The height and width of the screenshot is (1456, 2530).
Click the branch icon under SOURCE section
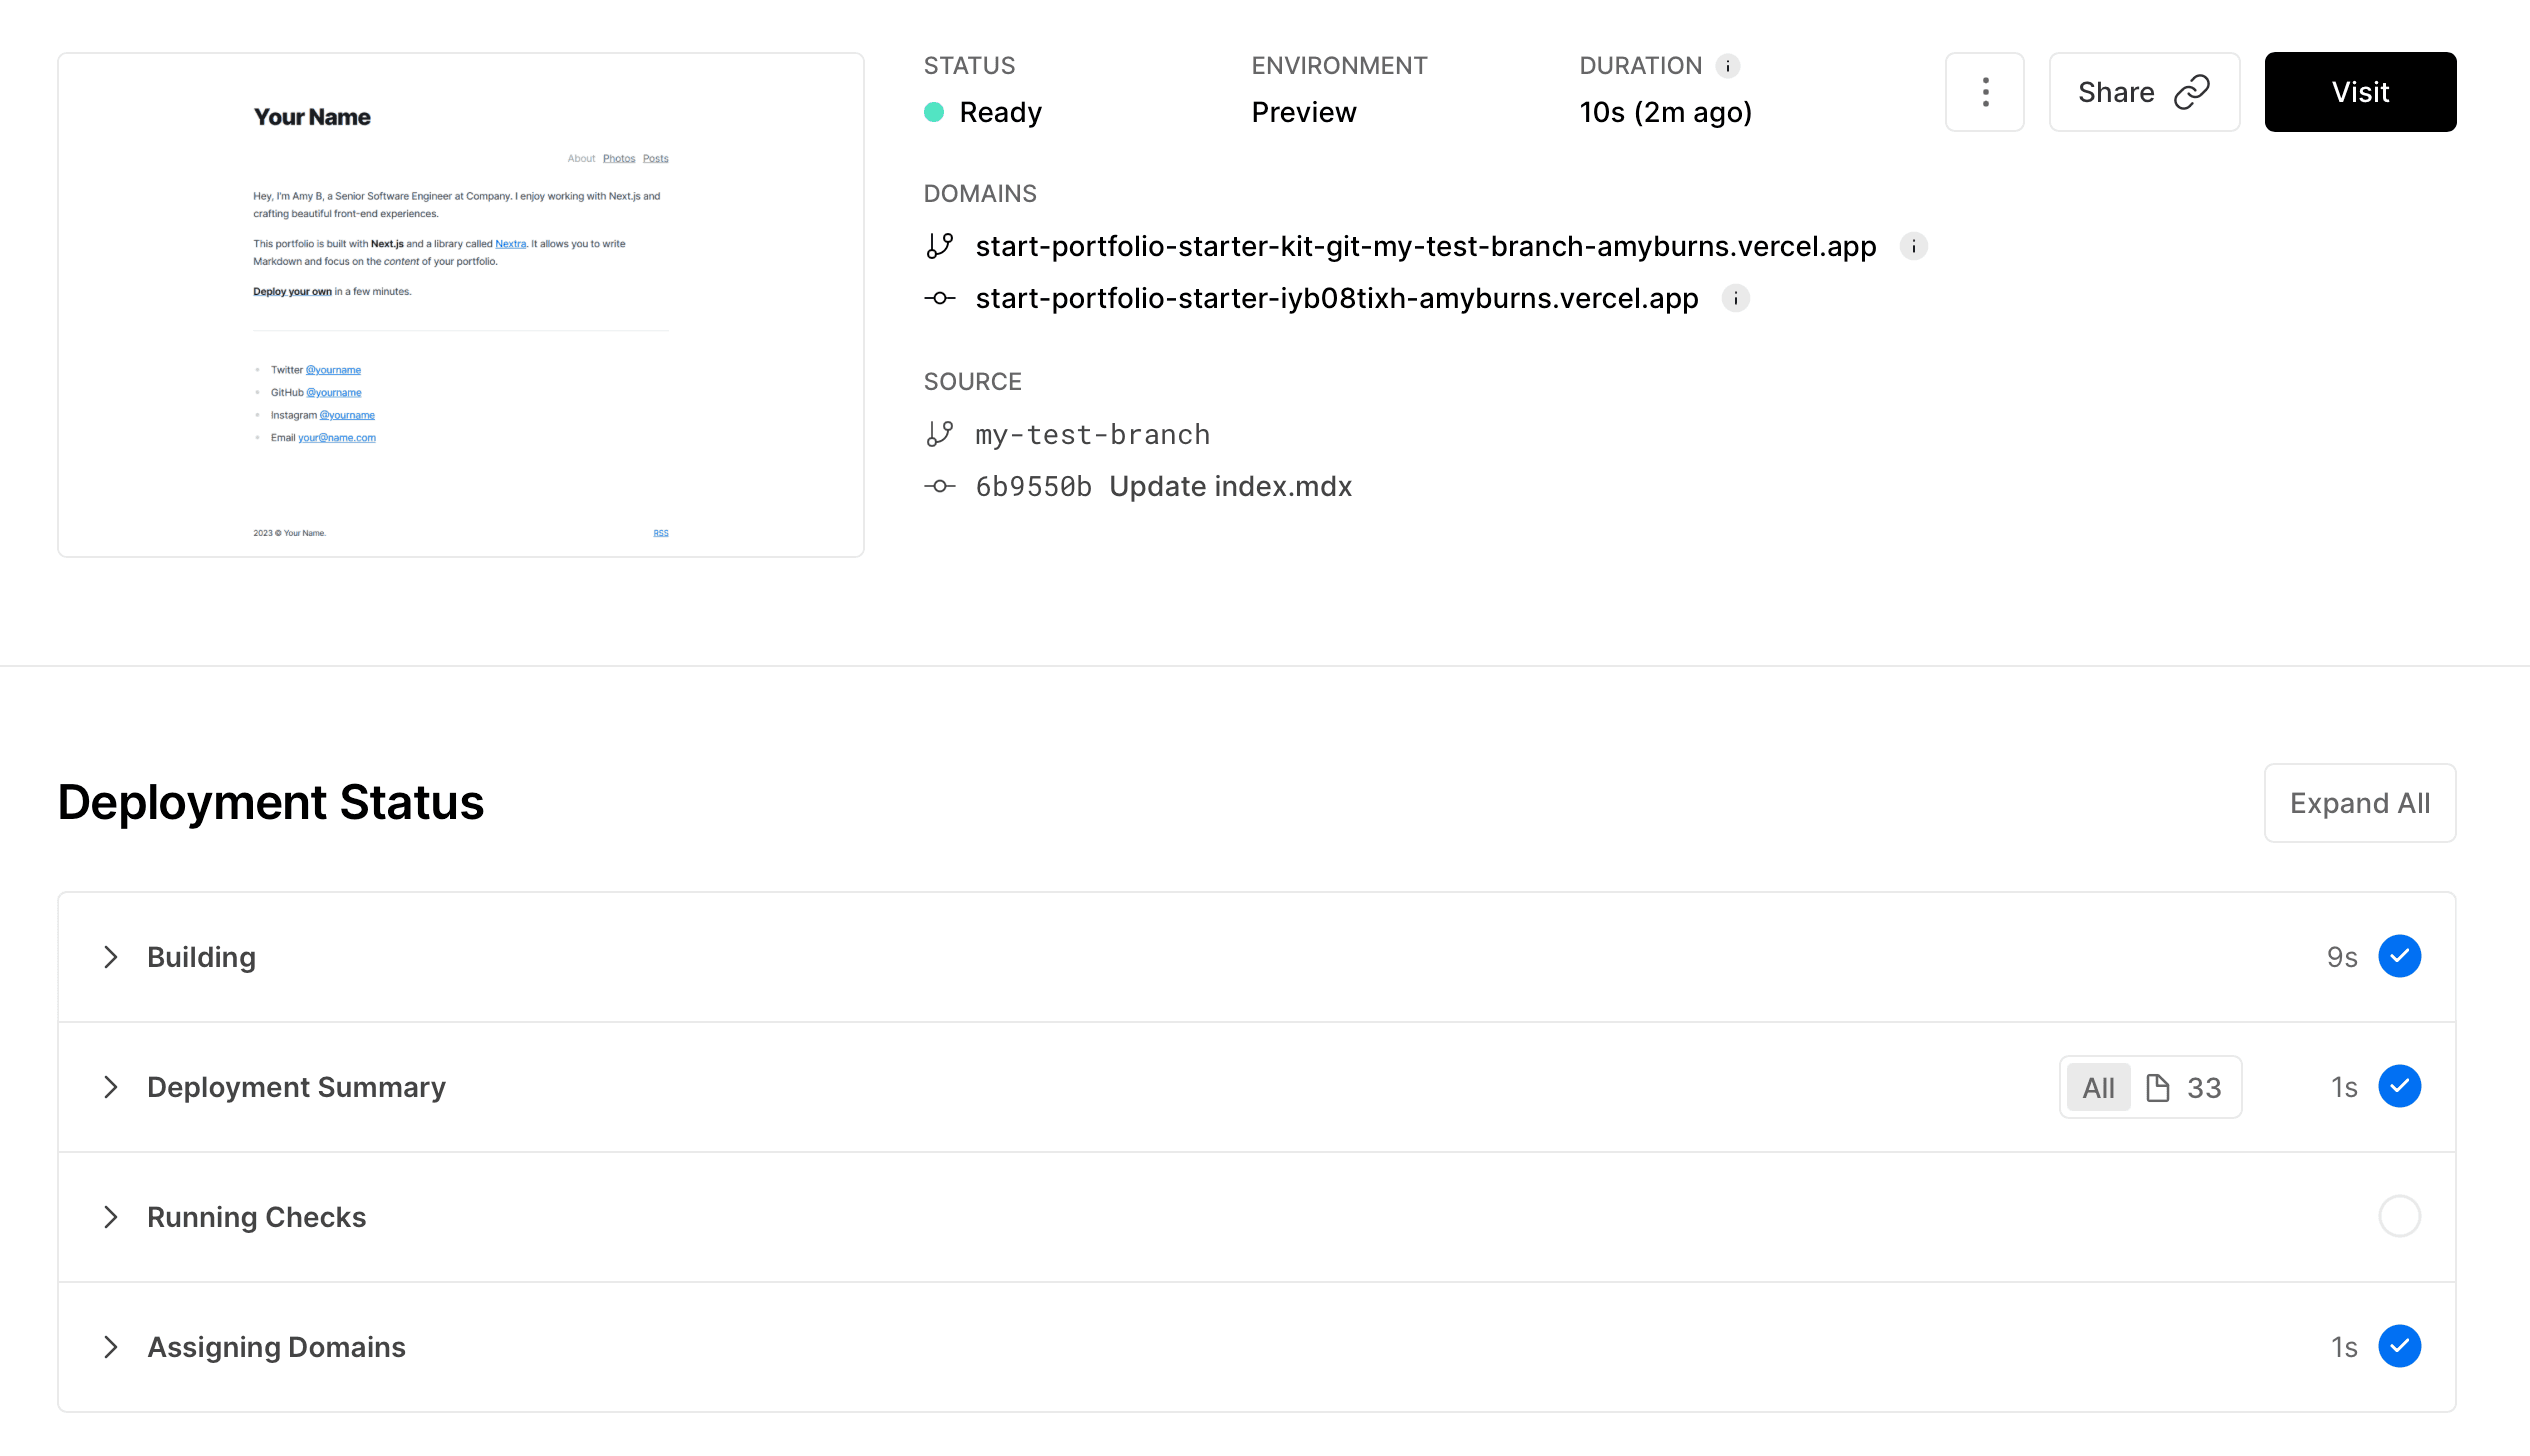[938, 433]
